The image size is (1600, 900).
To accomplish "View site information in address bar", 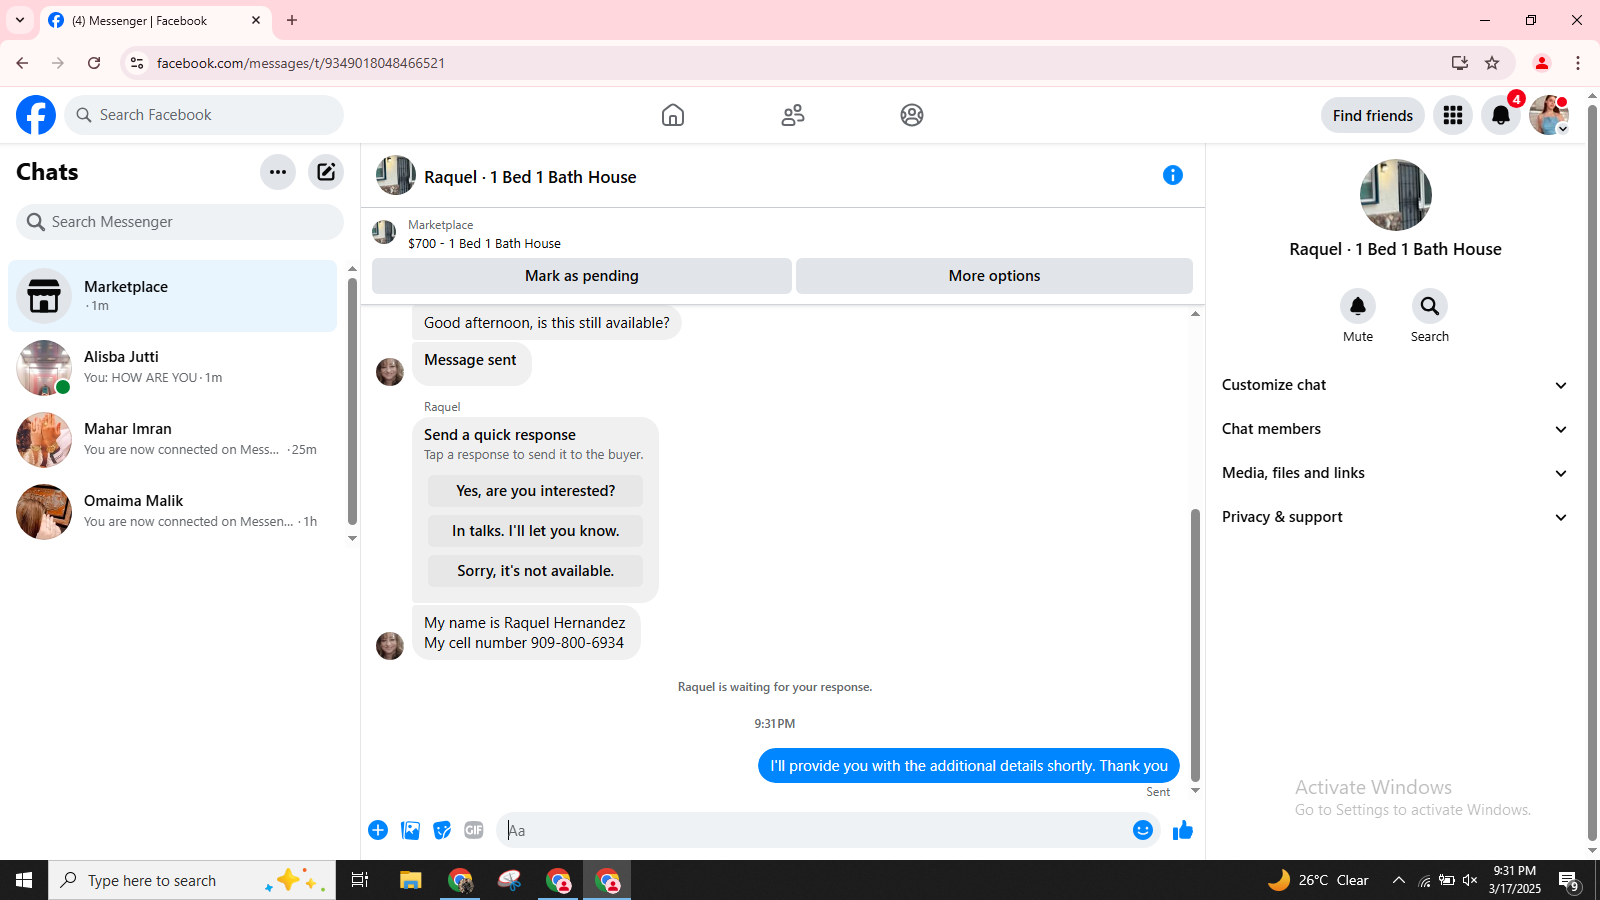I will (x=137, y=63).
